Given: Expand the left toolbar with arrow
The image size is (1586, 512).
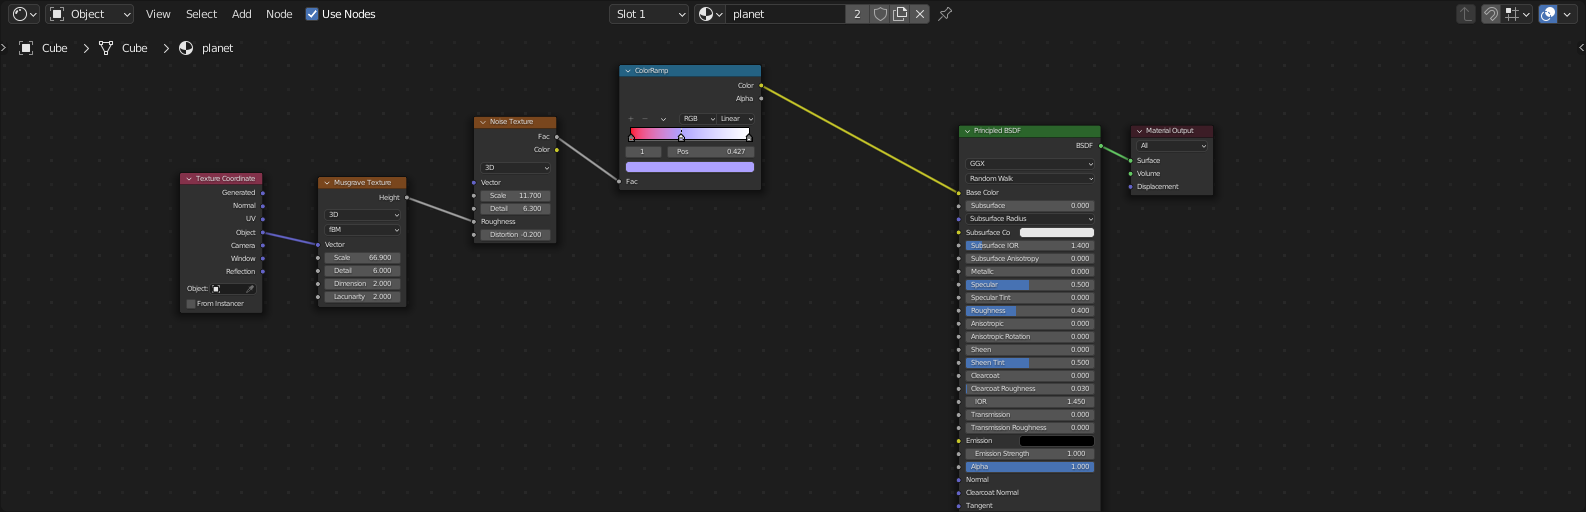Looking at the screenshot, I should (4, 47).
